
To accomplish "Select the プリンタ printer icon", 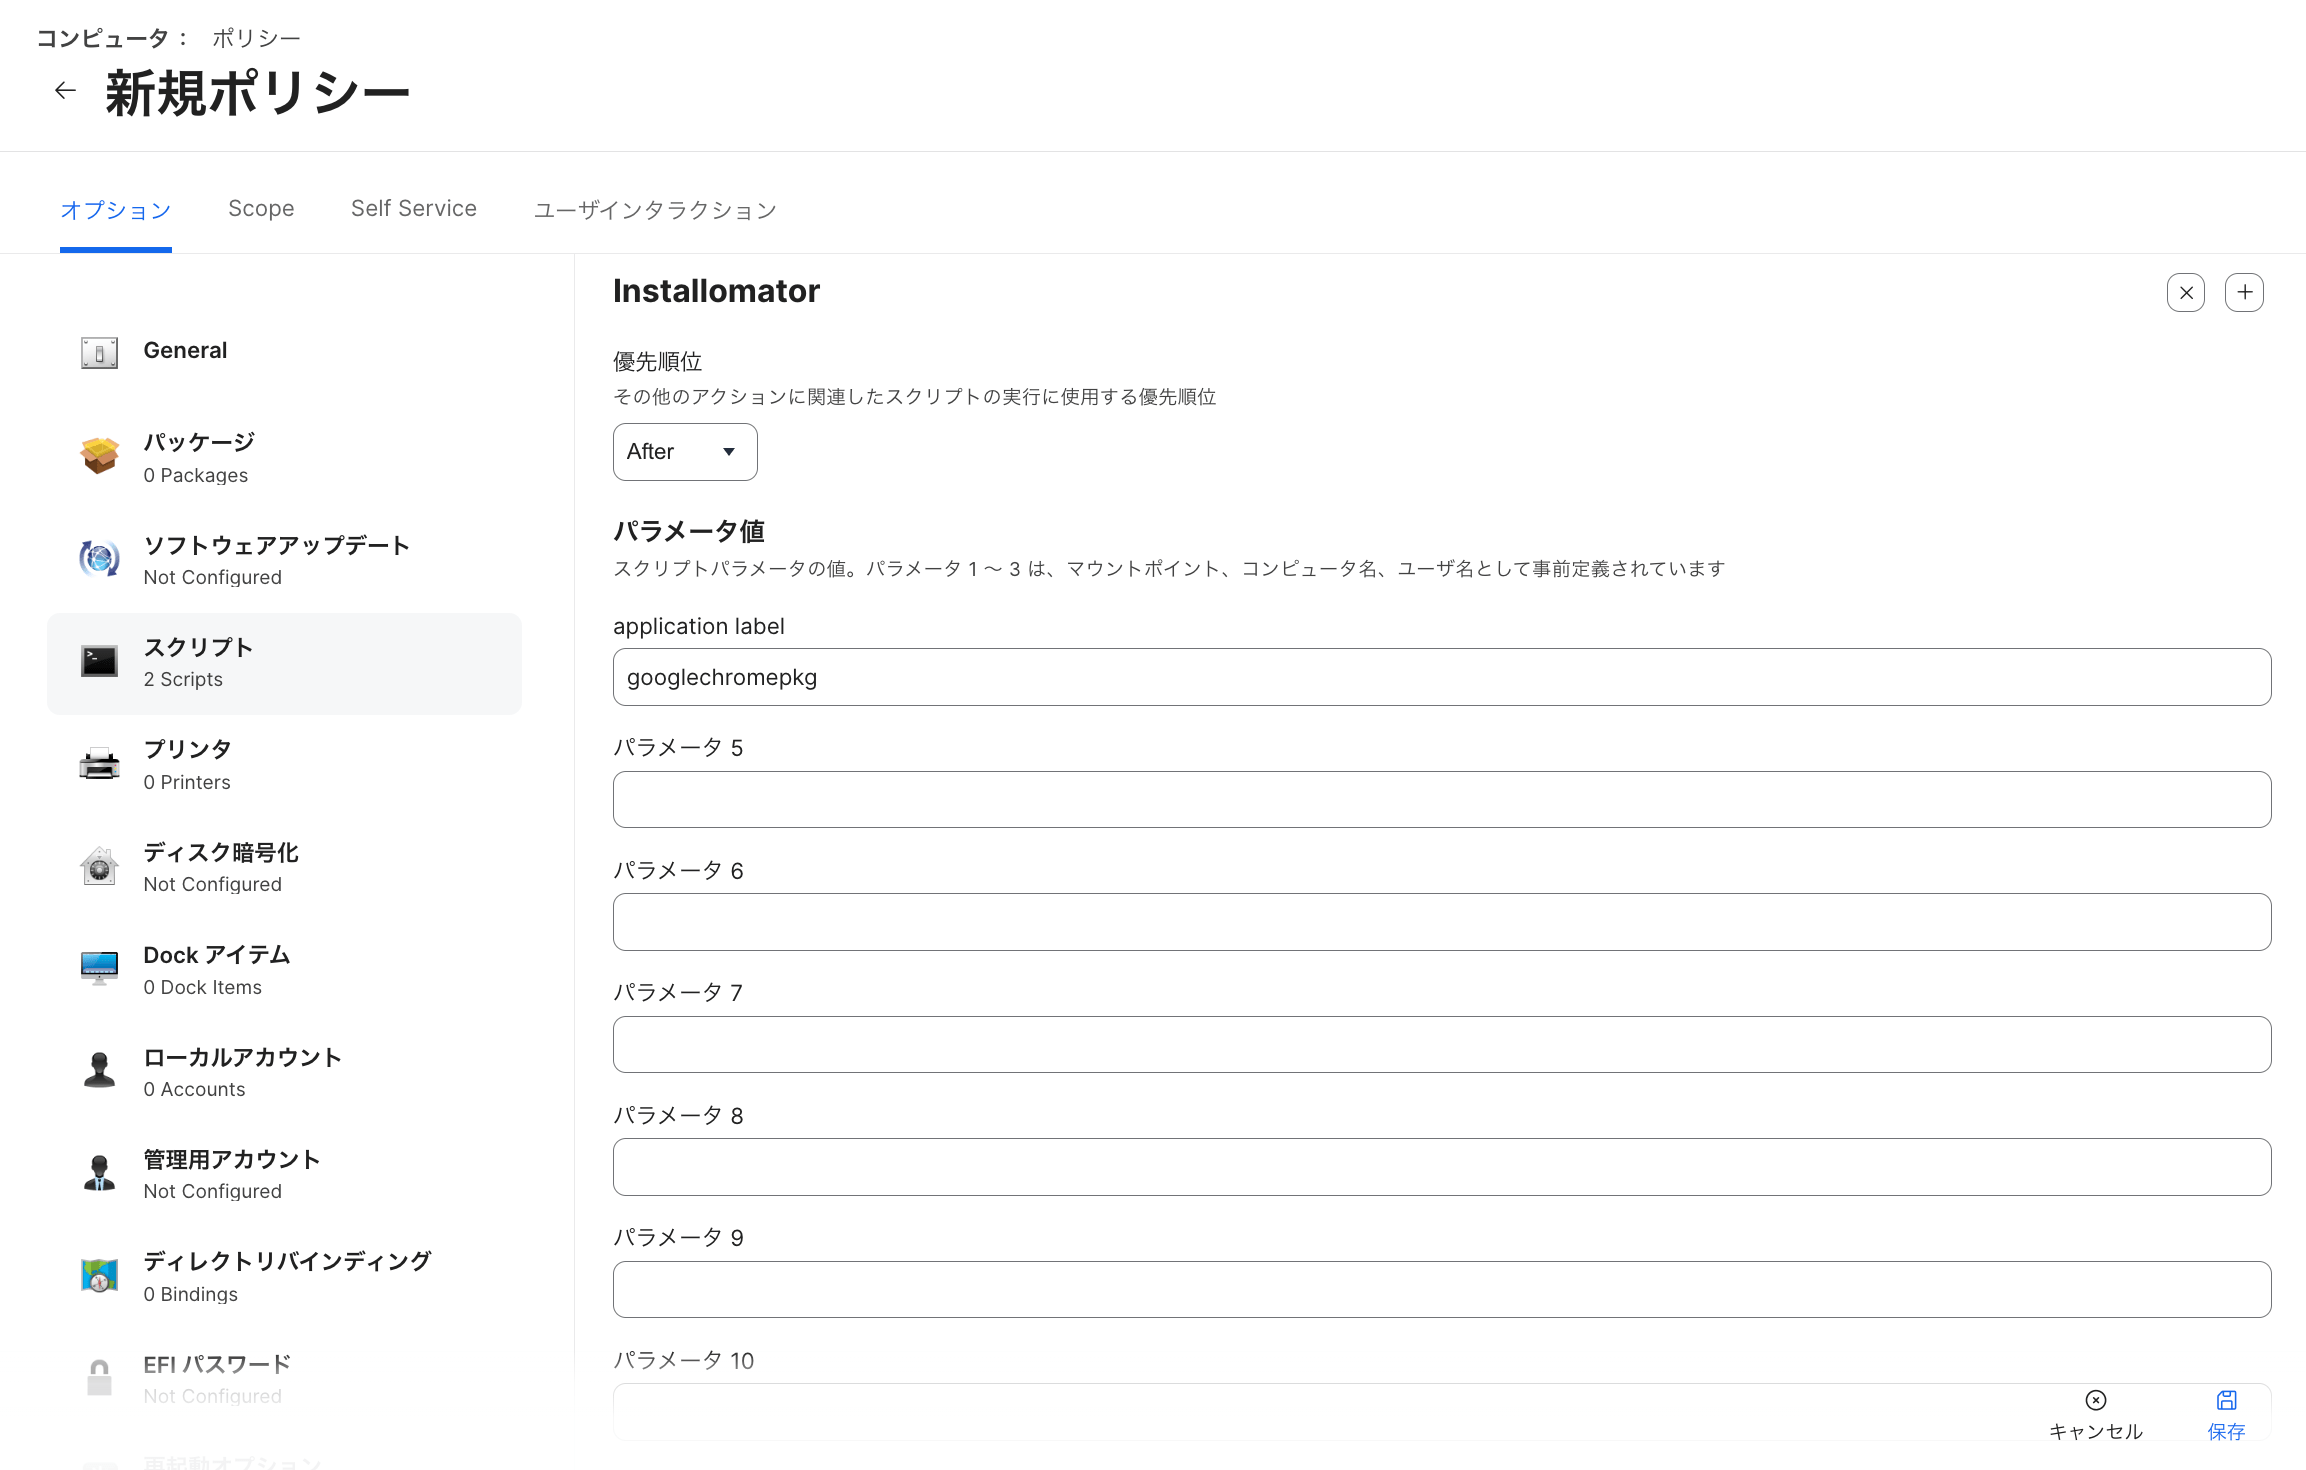I will tap(99, 764).
